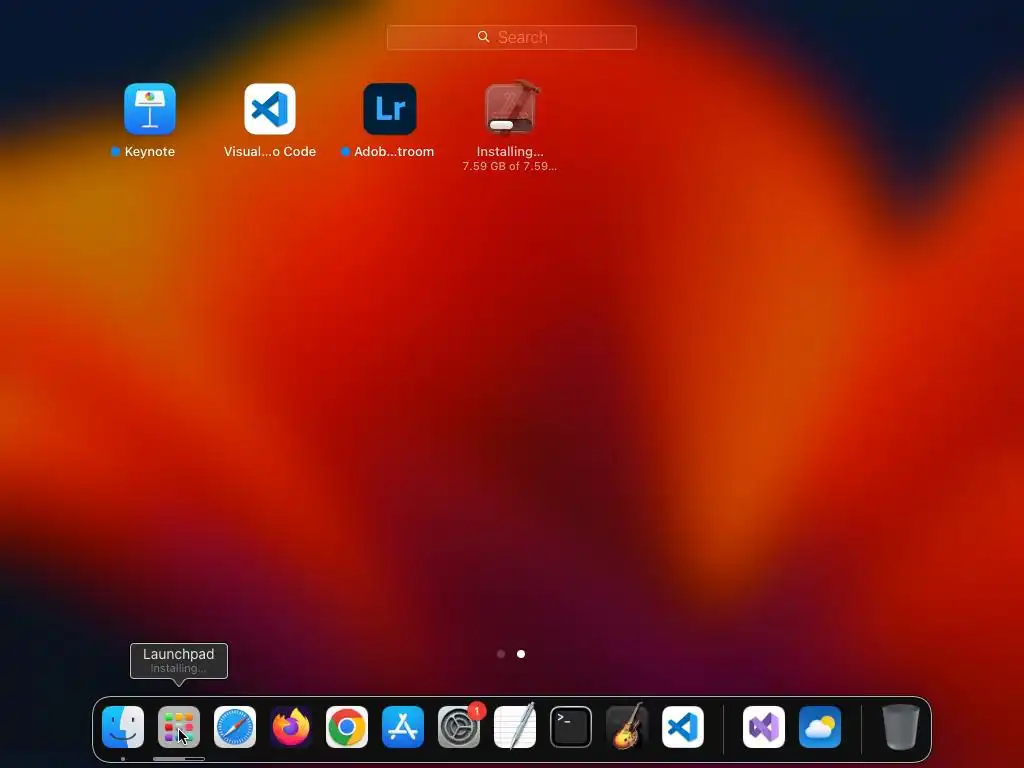Click the Launchpad icon in the Dock
The width and height of the screenshot is (1024, 768).
pos(179,727)
